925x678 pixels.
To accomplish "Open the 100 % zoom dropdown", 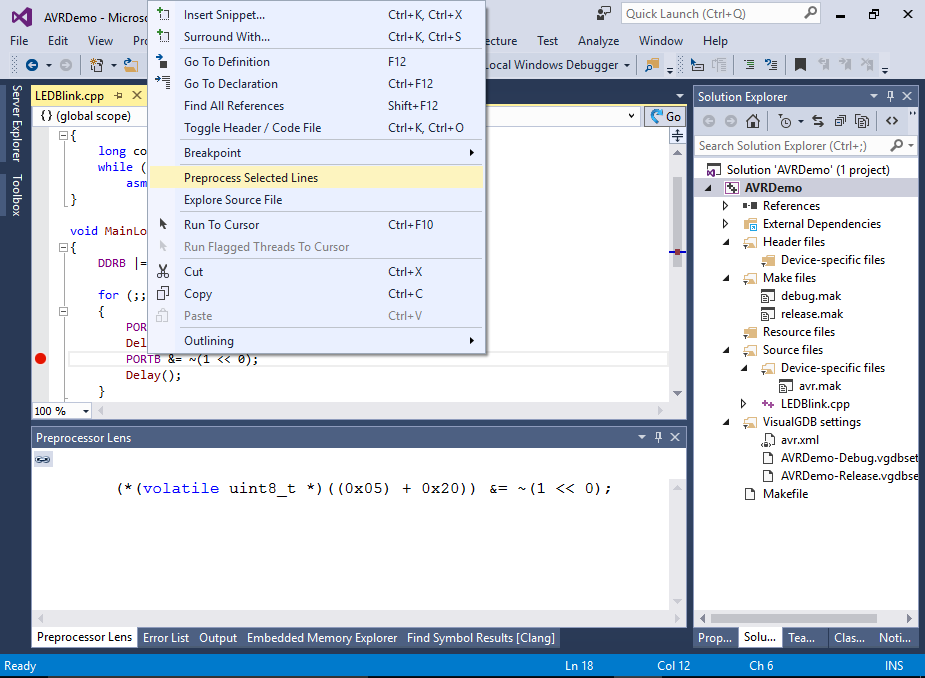I will pos(86,411).
